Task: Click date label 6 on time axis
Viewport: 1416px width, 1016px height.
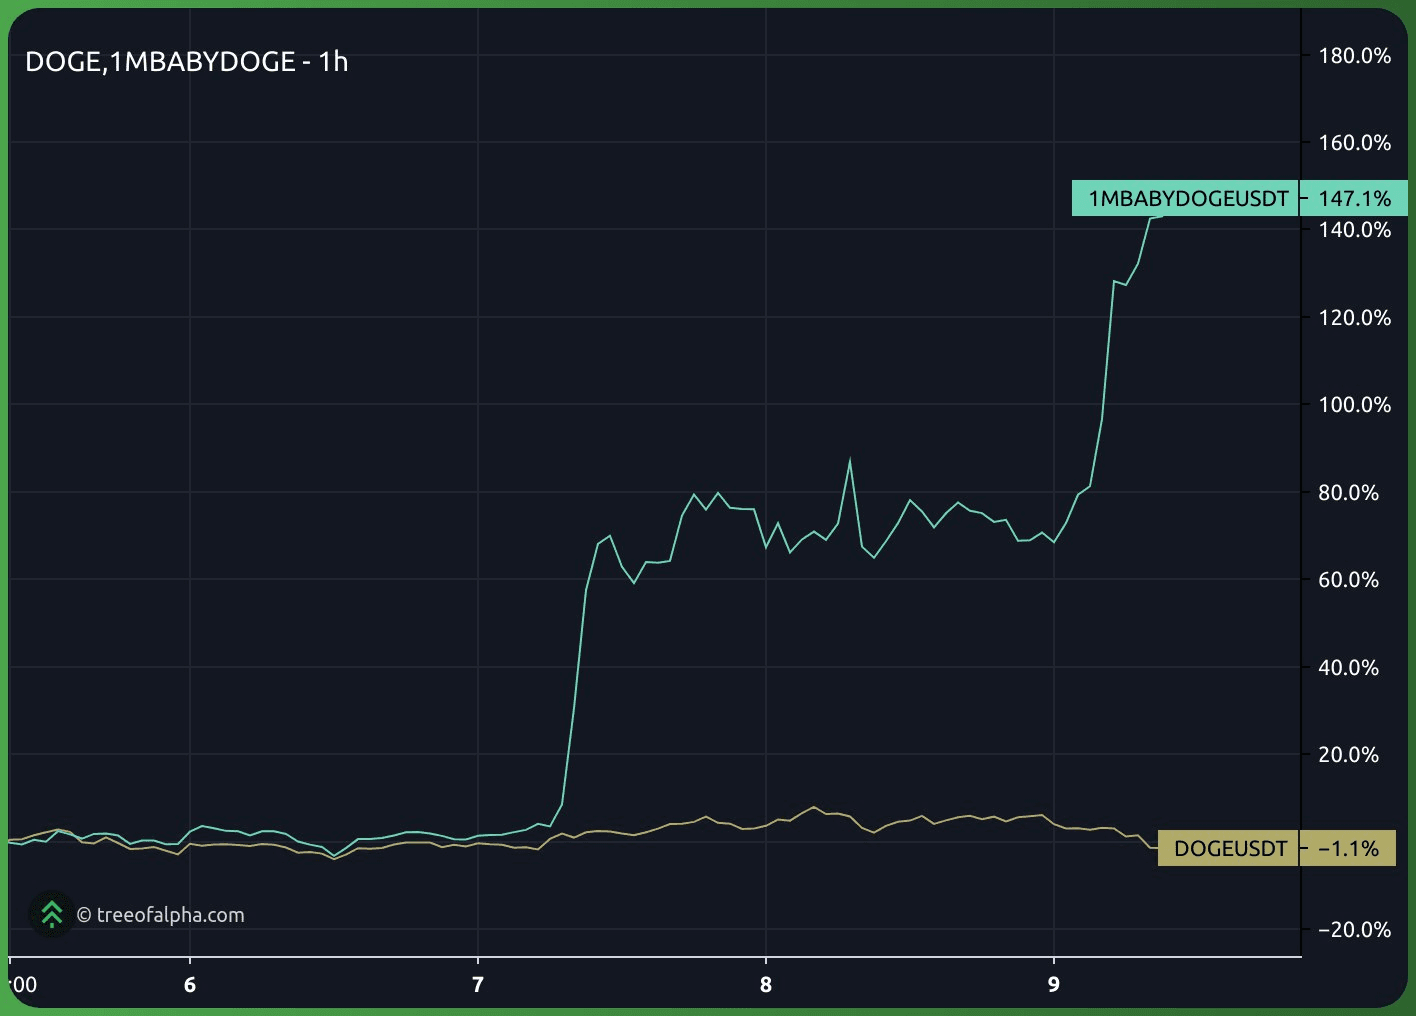Action: point(190,985)
